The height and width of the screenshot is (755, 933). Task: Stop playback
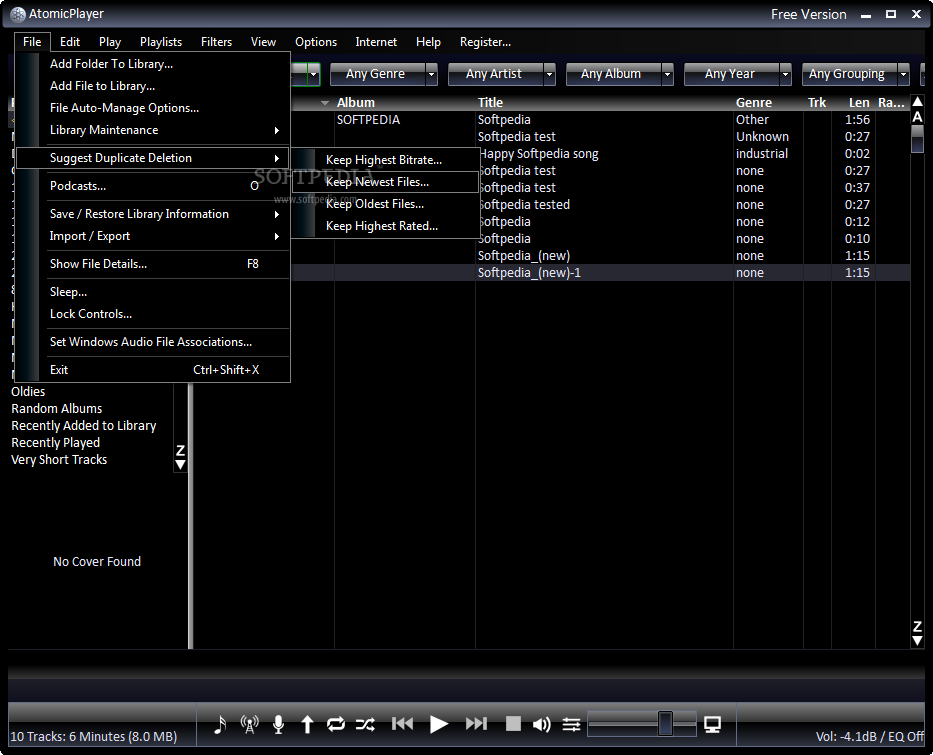click(513, 724)
